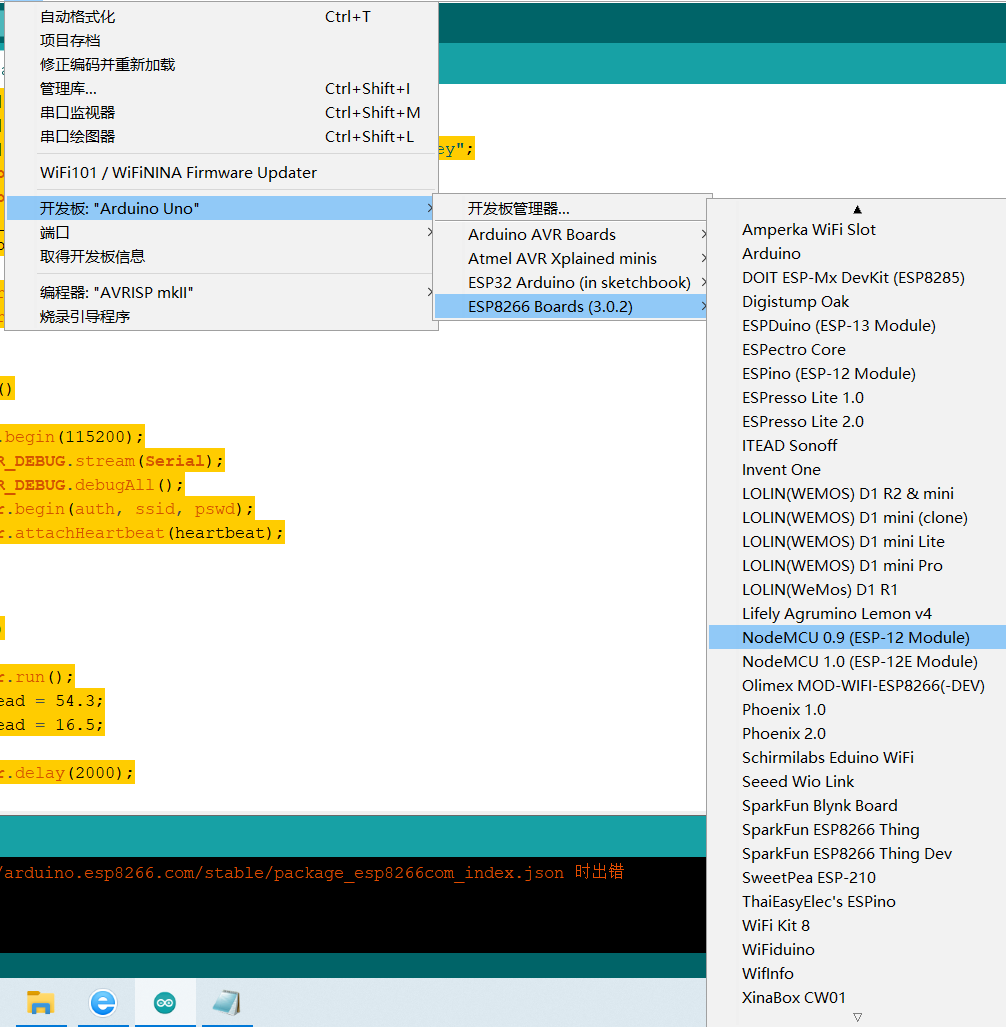1006x1027 pixels.
Task: Open Boards Manager (开发板管理器...)
Action: click(x=571, y=208)
